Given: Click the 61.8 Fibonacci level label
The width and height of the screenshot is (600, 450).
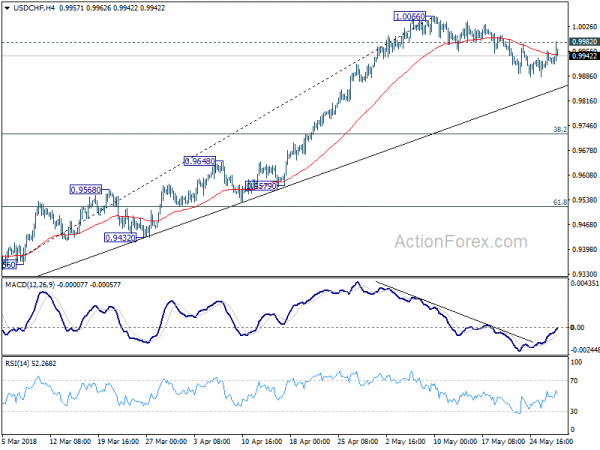Looking at the screenshot, I should [560, 202].
